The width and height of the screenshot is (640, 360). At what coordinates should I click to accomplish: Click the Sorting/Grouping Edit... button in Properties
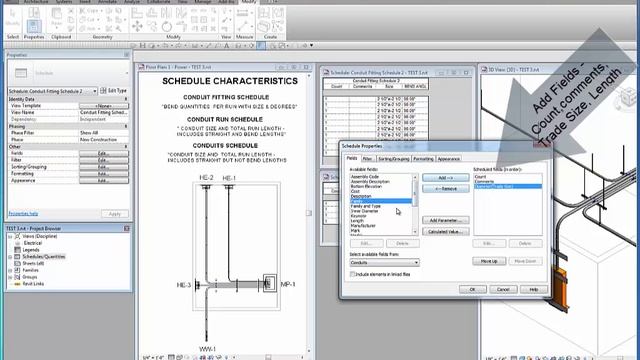coord(104,167)
